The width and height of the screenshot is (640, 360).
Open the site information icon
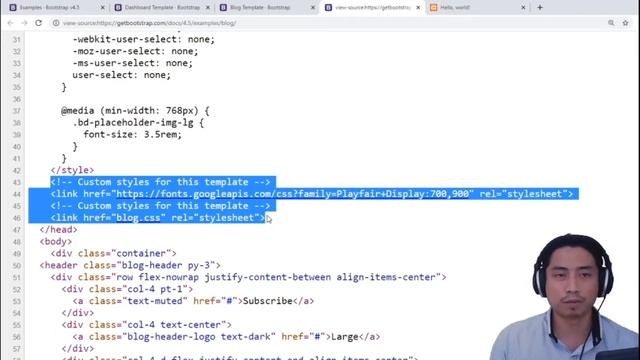[x=56, y=23]
